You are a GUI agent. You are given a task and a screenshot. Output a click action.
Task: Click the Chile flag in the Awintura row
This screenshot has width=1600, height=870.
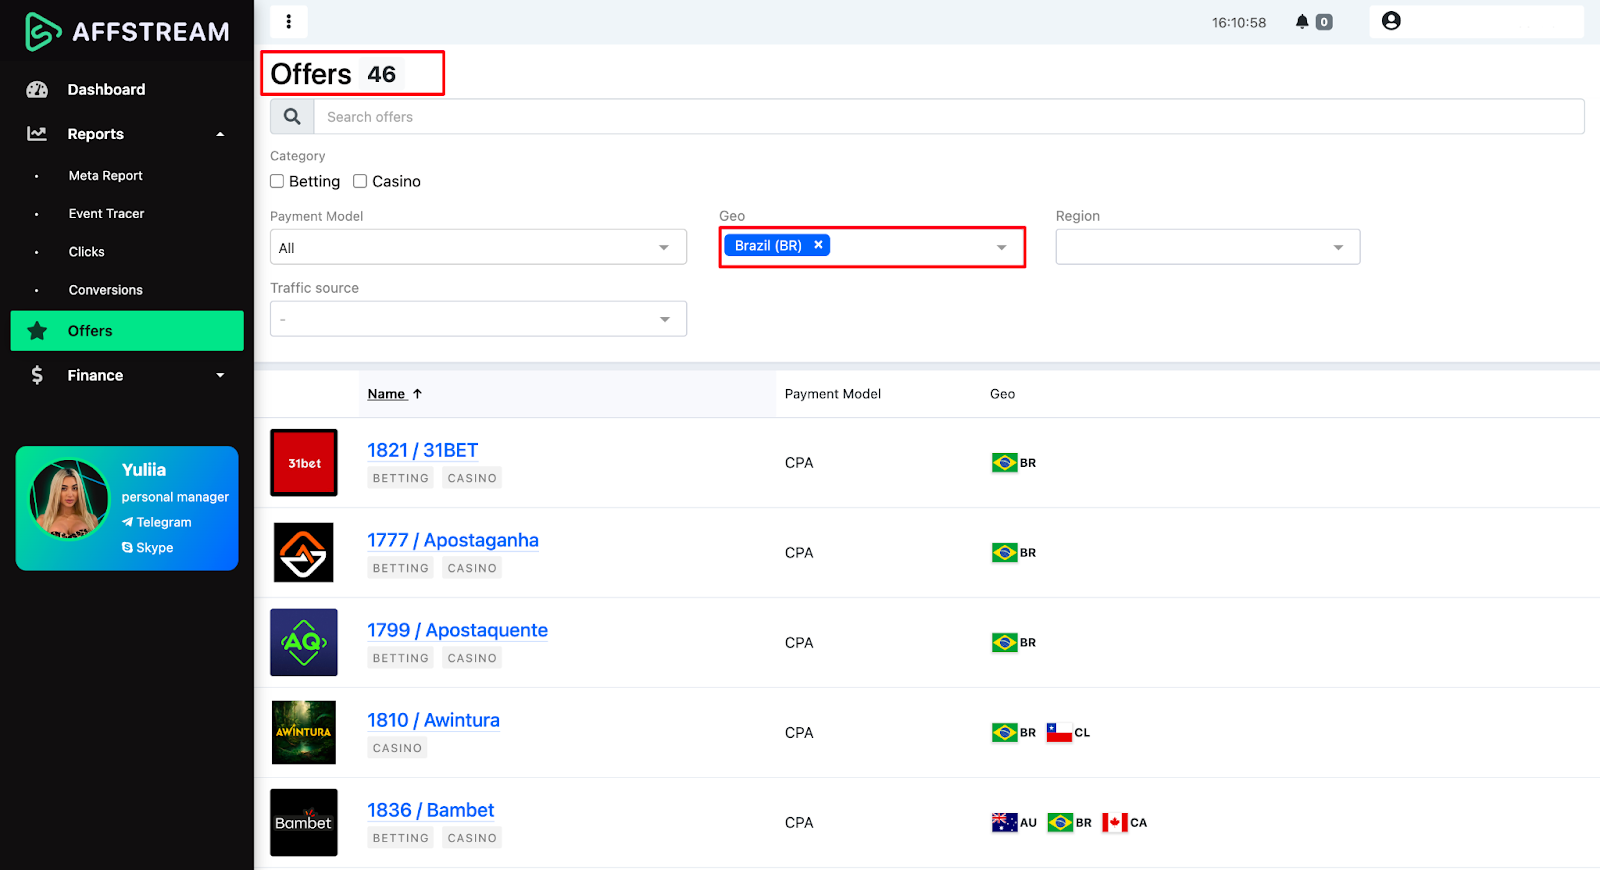[x=1059, y=733]
